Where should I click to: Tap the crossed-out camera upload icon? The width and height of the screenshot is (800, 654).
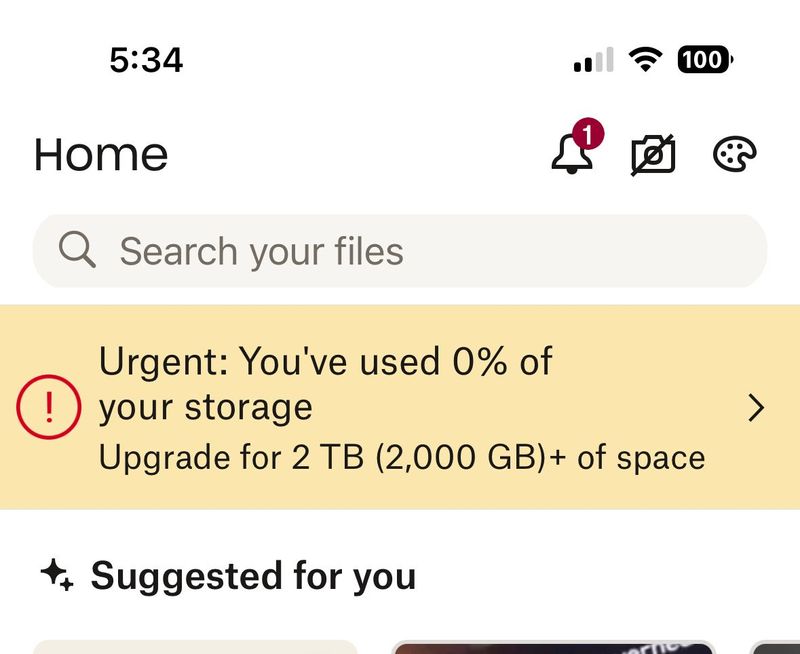coord(653,155)
